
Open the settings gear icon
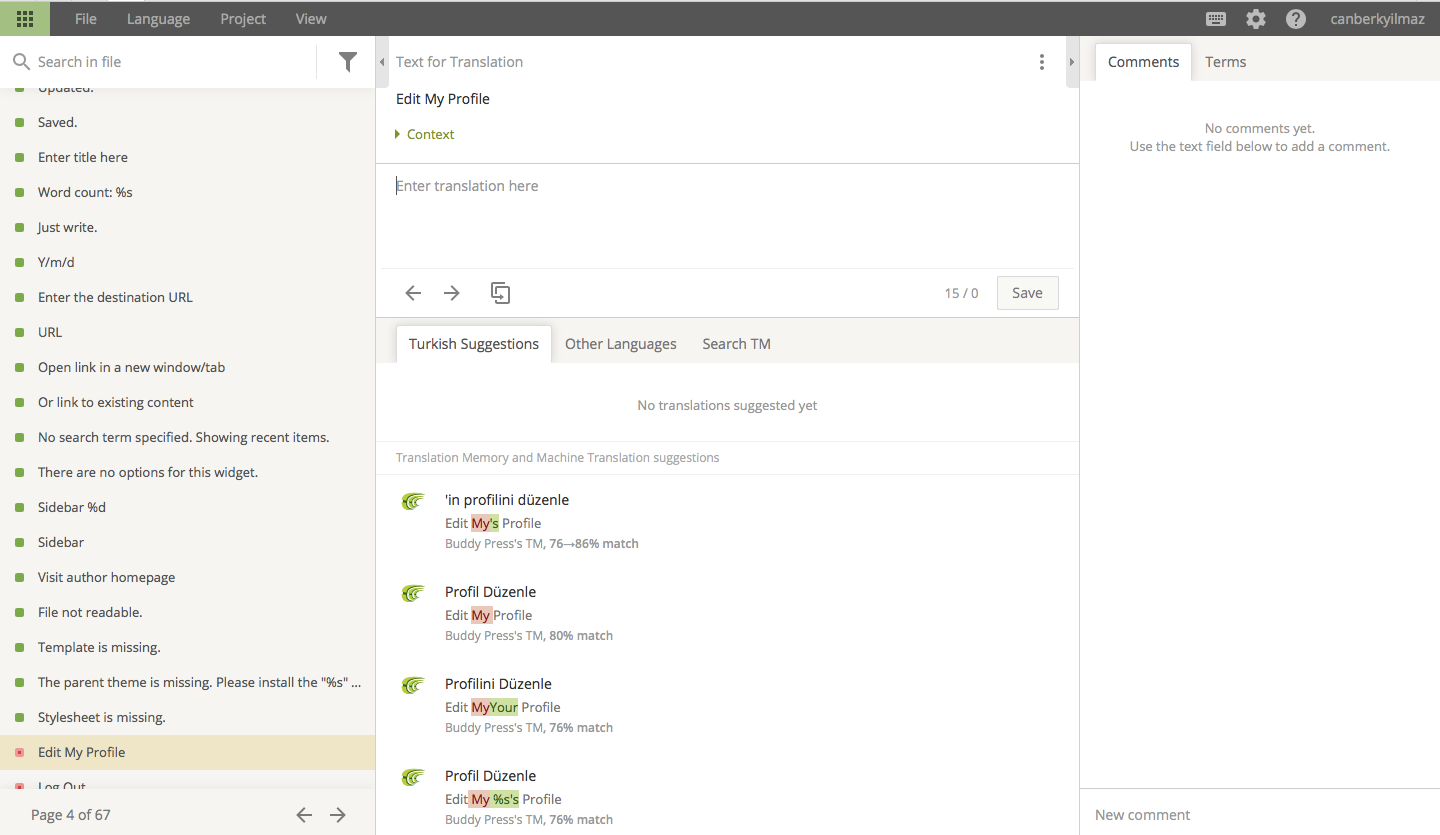click(x=1256, y=19)
